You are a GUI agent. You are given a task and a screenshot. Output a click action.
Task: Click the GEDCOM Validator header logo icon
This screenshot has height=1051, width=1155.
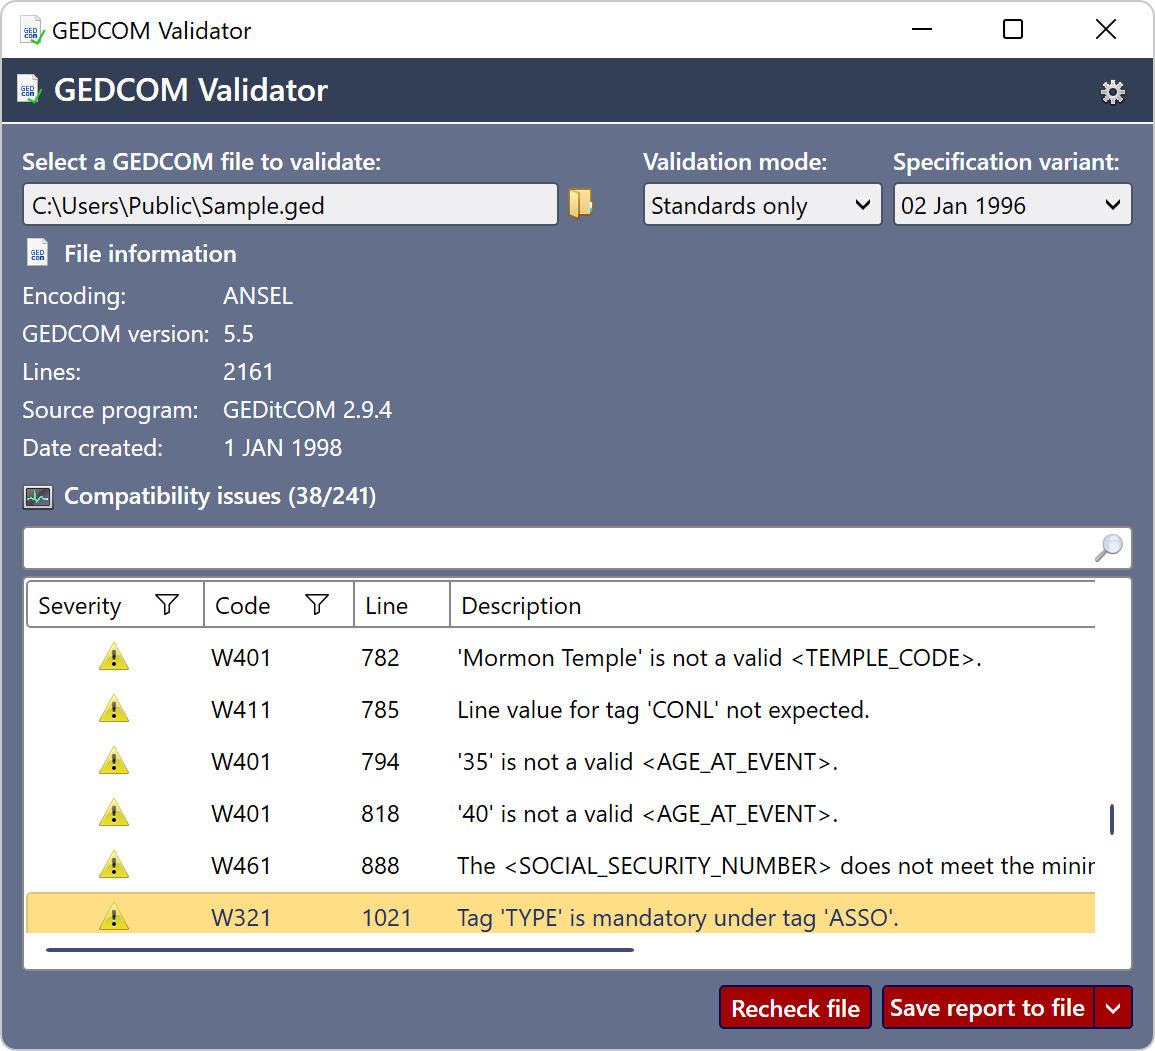(29, 89)
